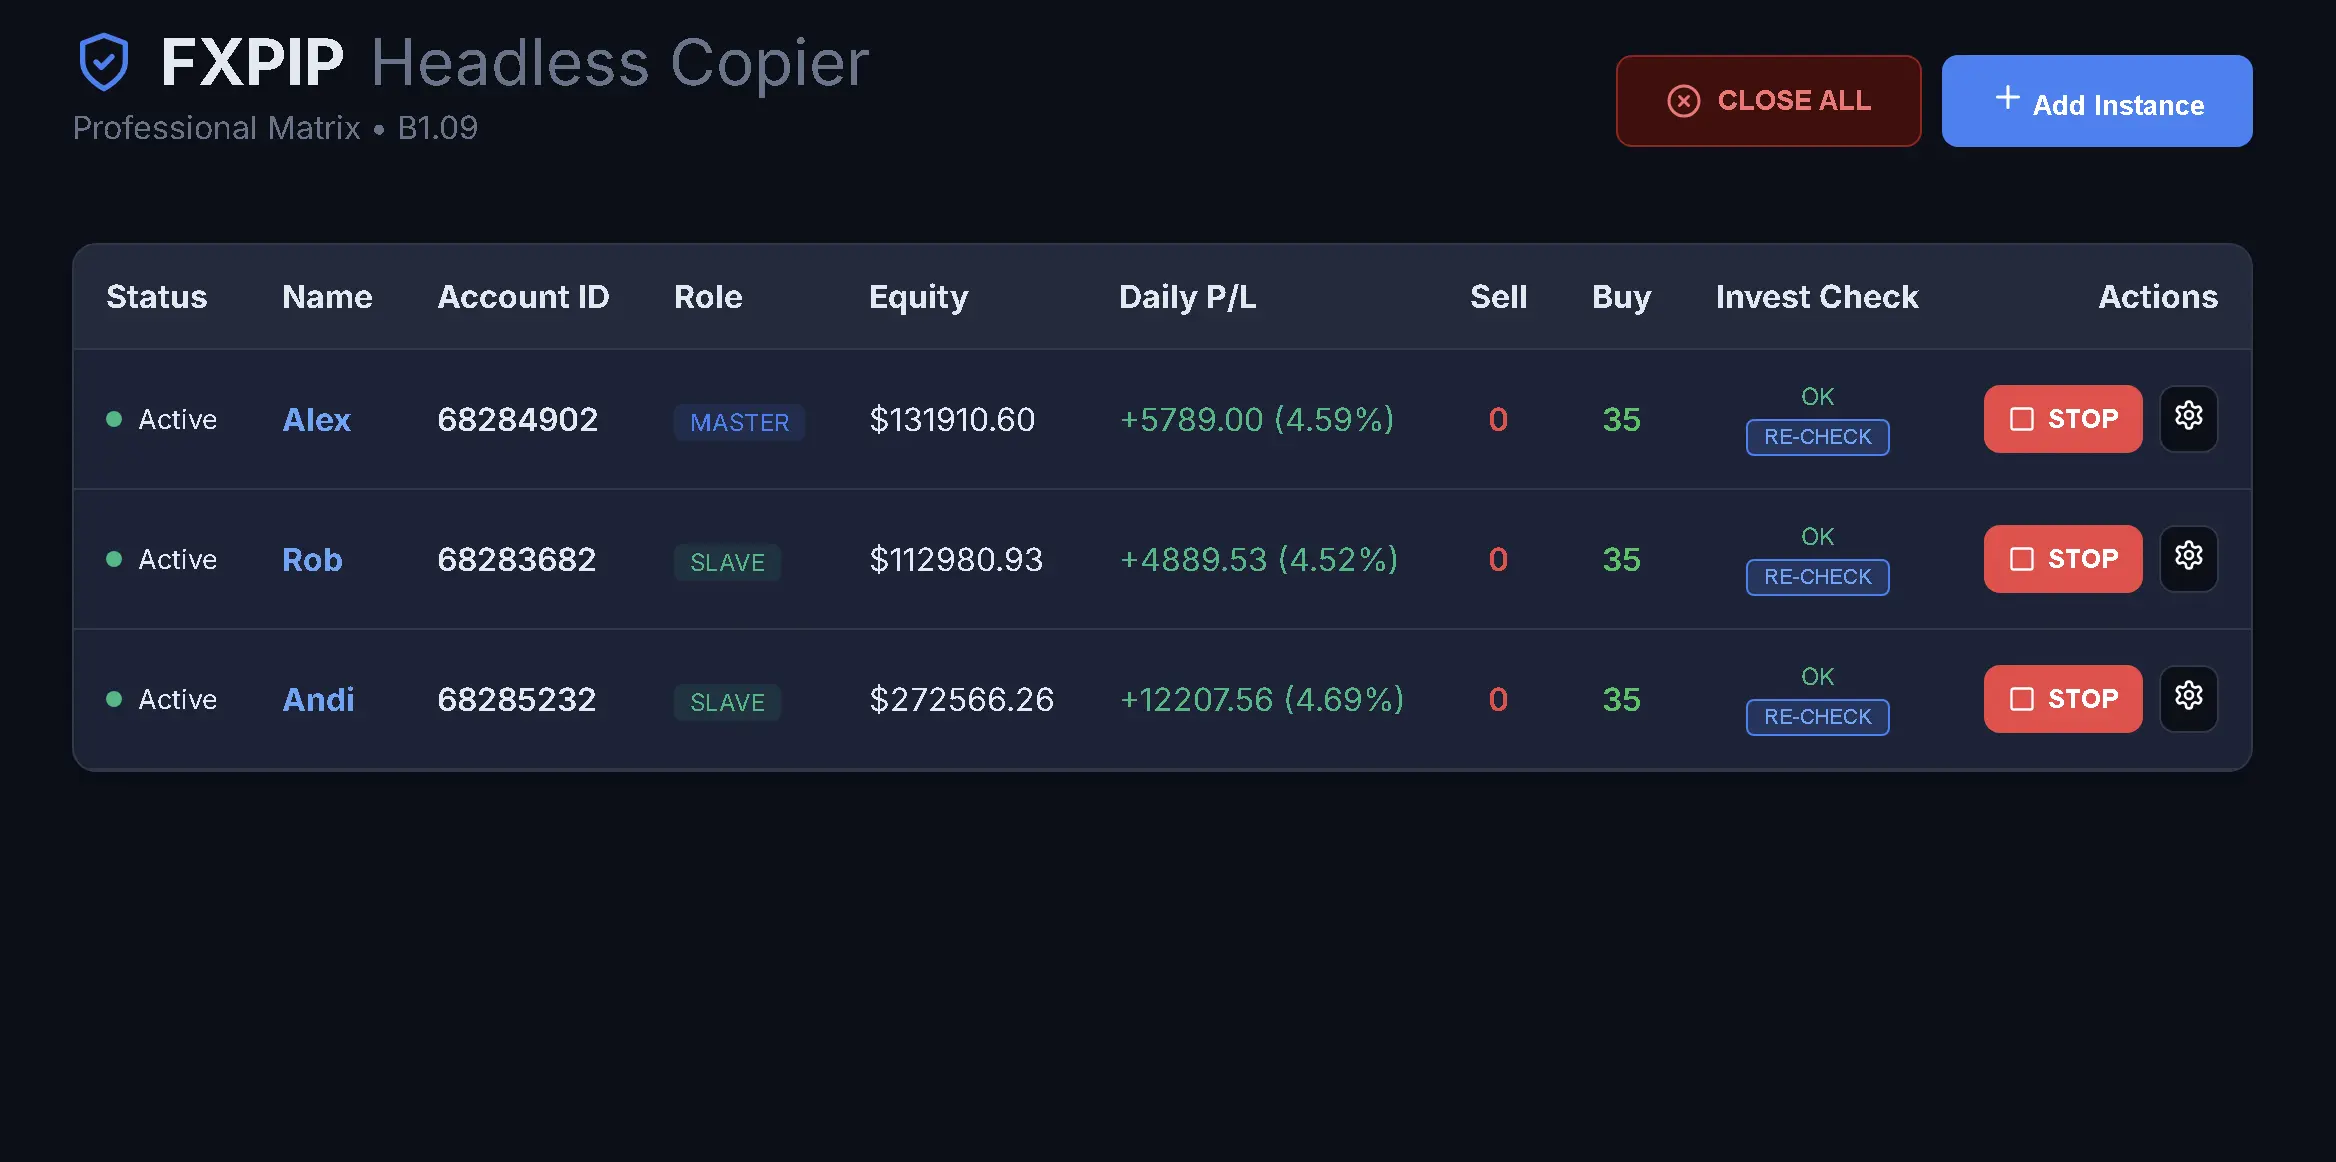Click the FXPIP shield logo icon
Viewport: 2336px width, 1162px height.
[104, 62]
